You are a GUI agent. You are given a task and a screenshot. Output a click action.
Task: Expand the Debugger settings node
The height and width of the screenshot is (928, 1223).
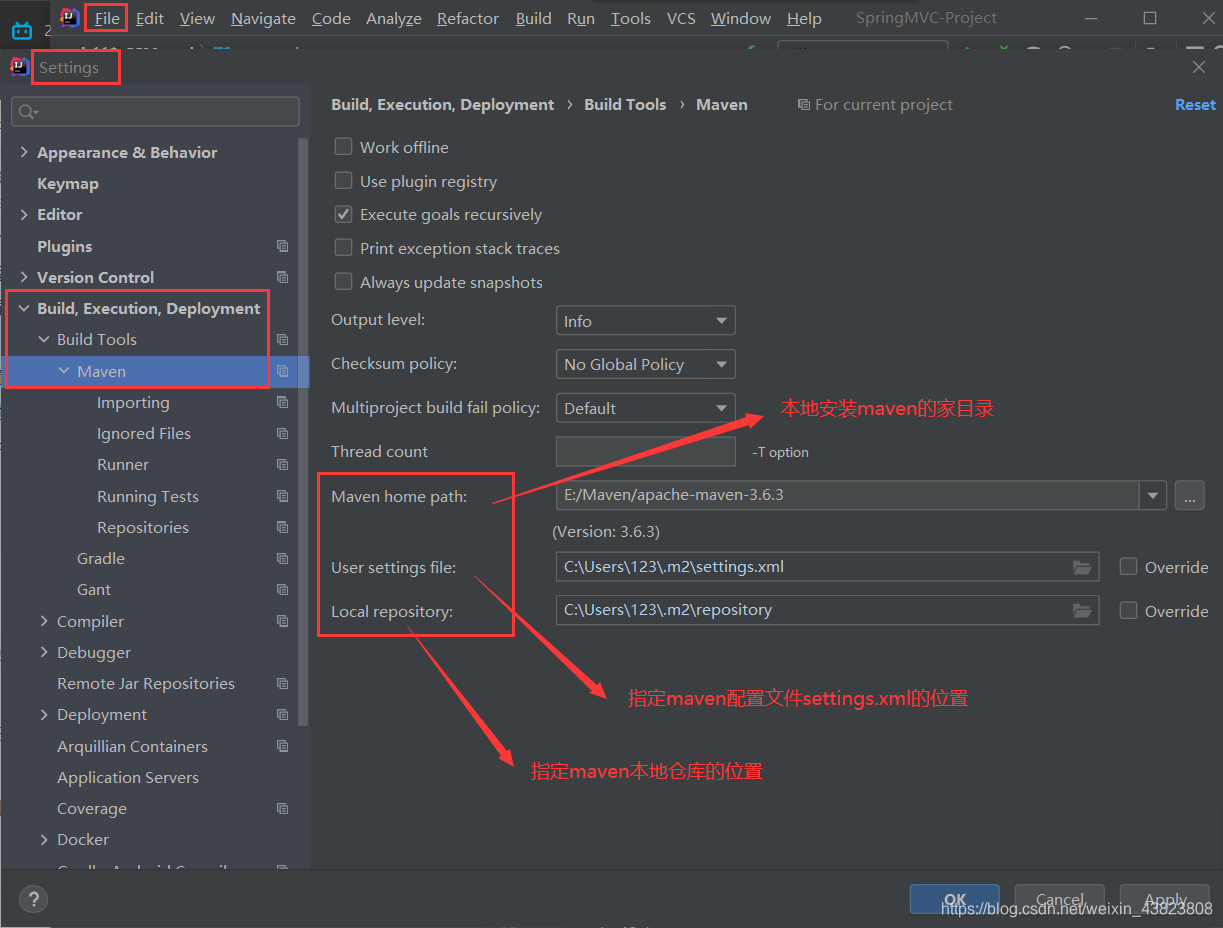pos(44,652)
